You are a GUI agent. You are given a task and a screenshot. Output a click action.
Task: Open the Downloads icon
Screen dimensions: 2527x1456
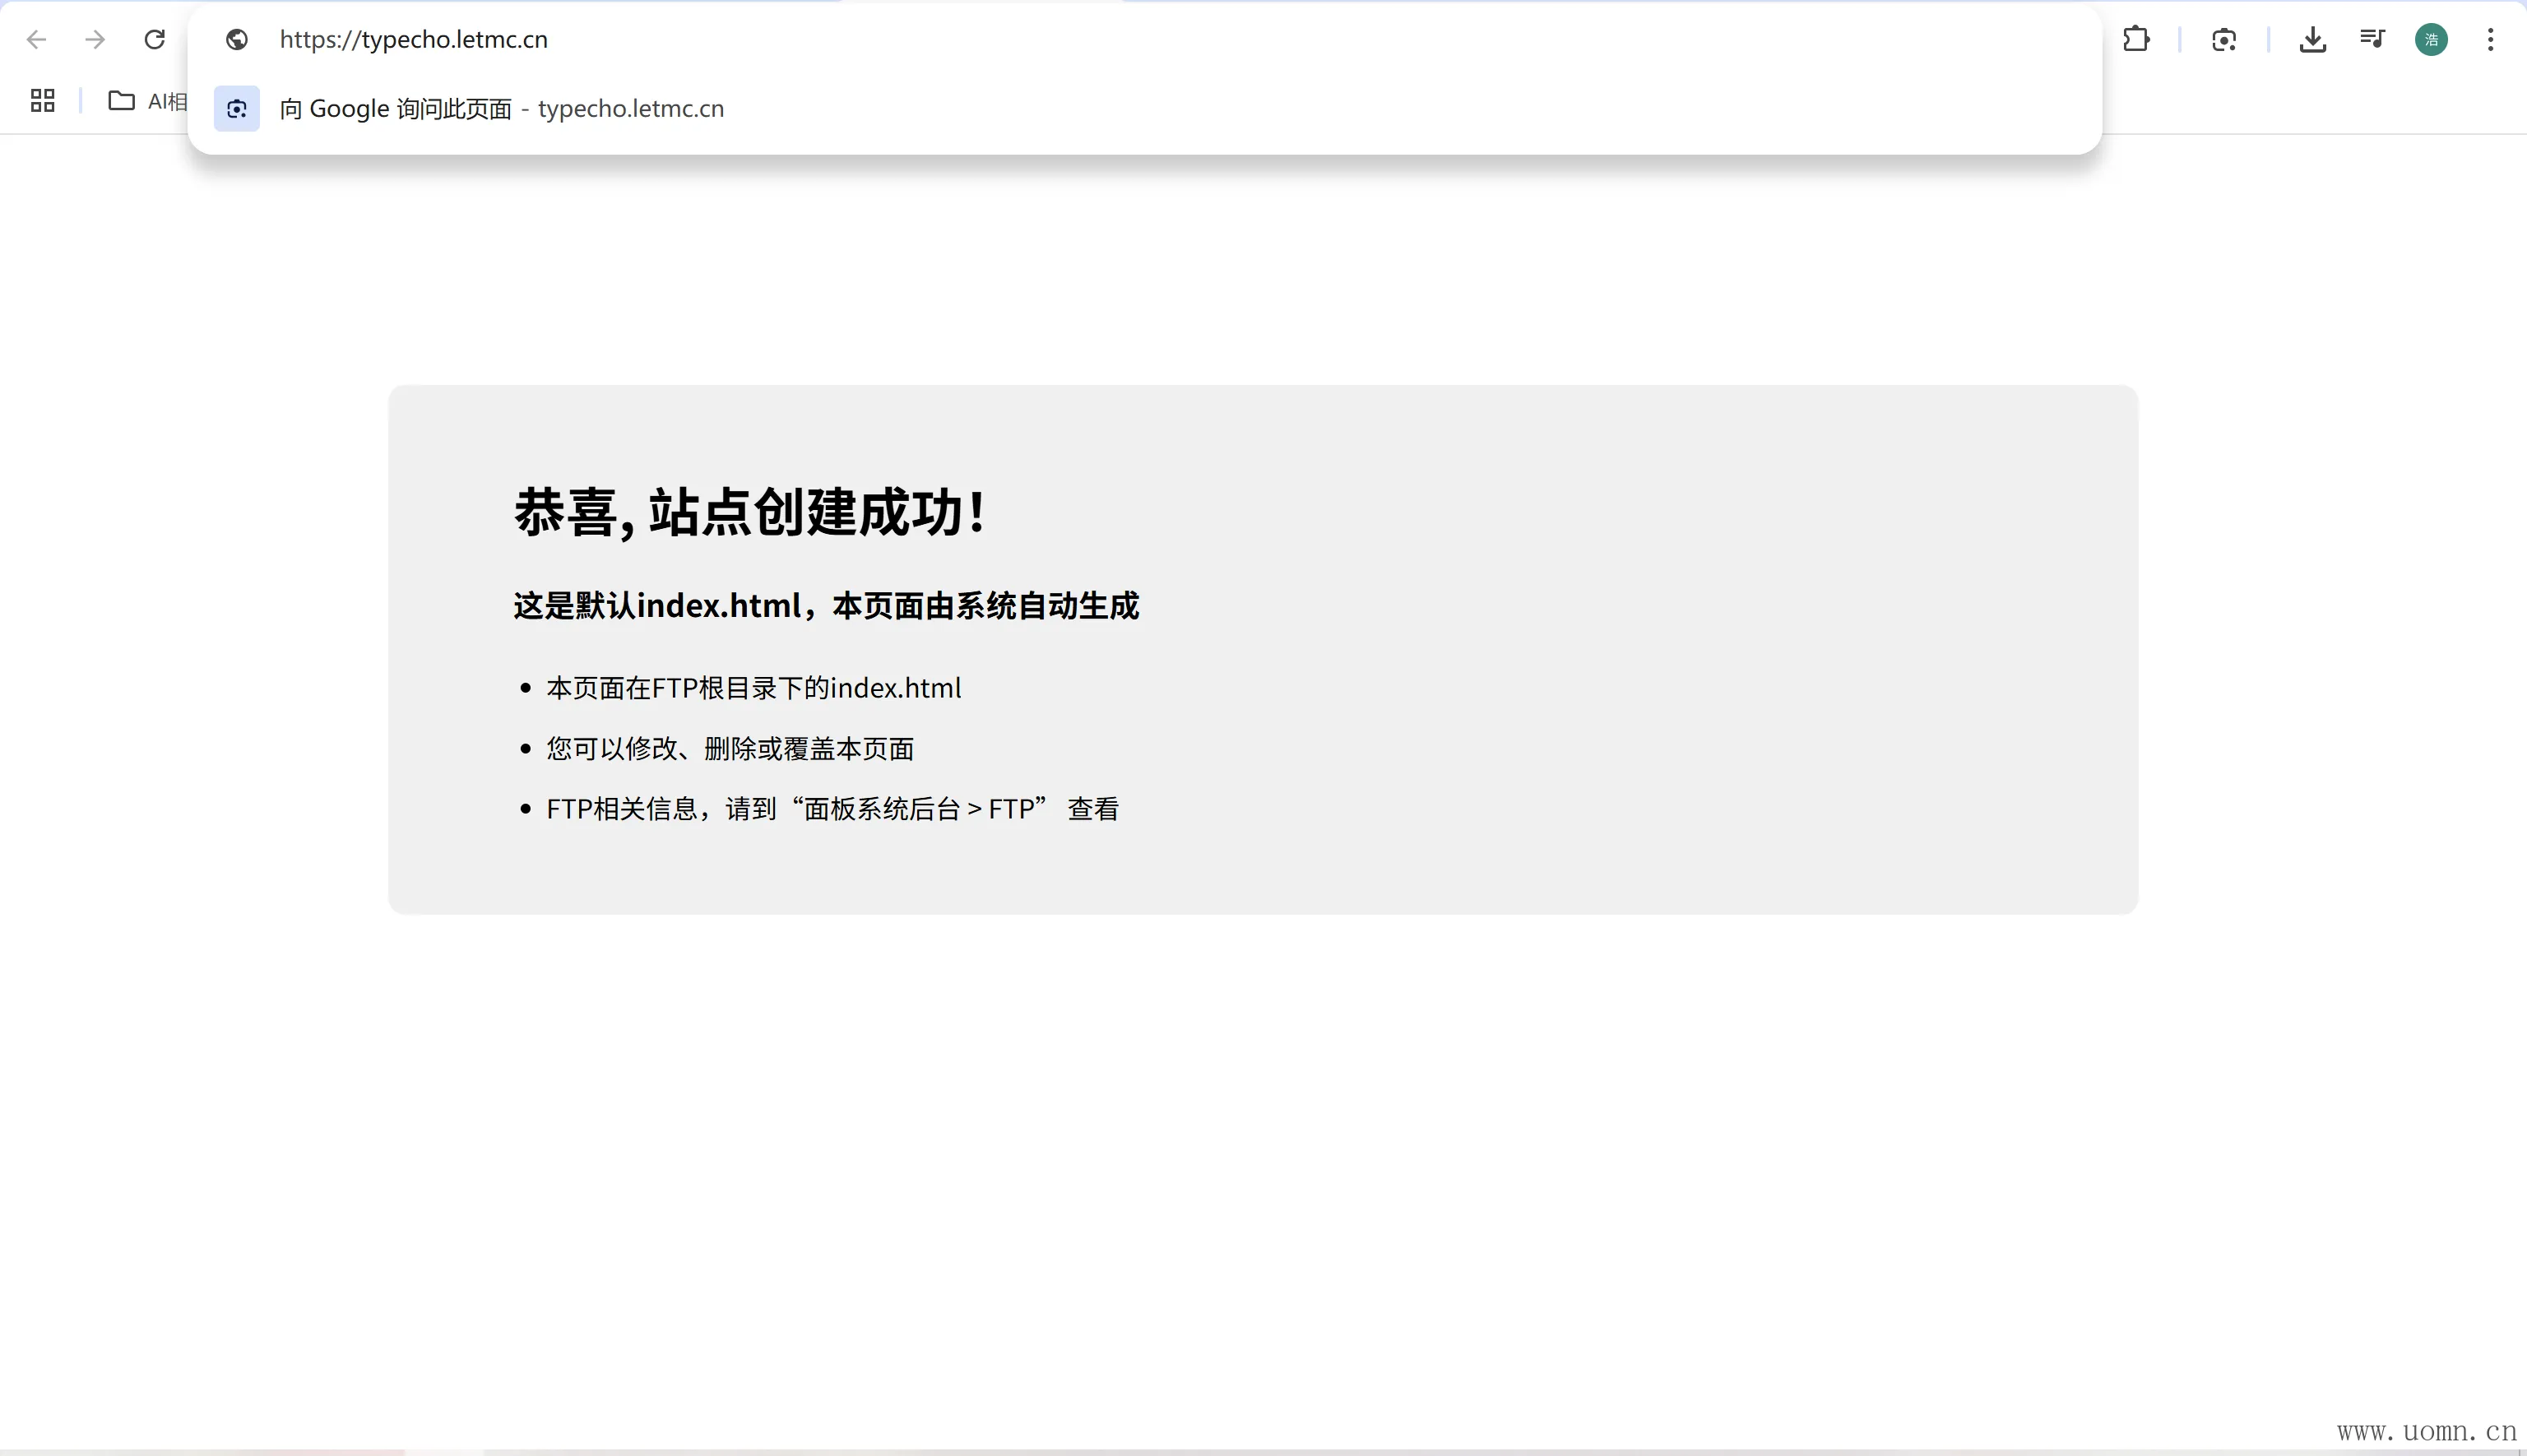[2312, 39]
